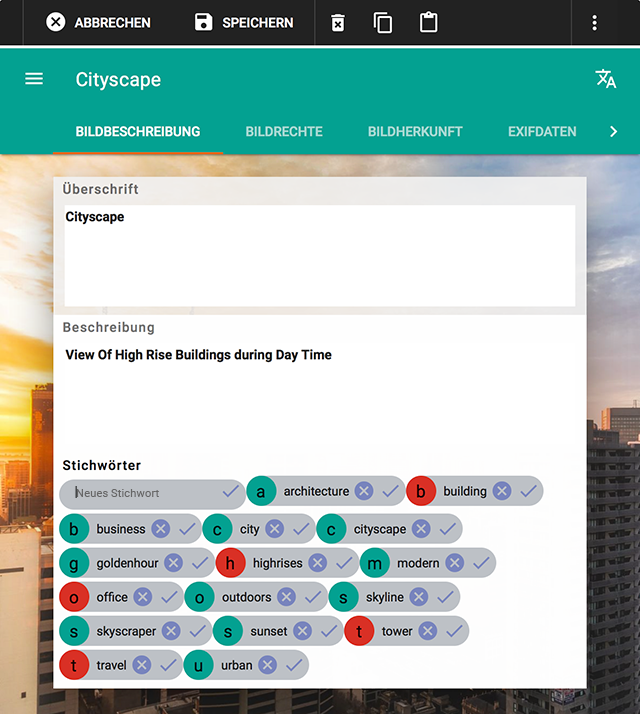Click the Stichwörter section heading
Image resolution: width=640 pixels, height=714 pixels.
pyautogui.click(x=102, y=465)
